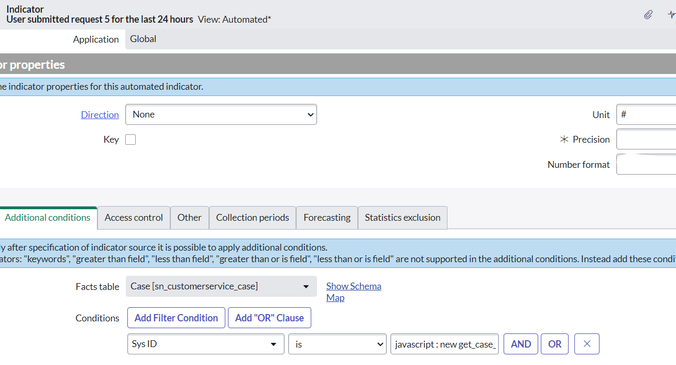Open the Show Schema Map link

(x=354, y=292)
